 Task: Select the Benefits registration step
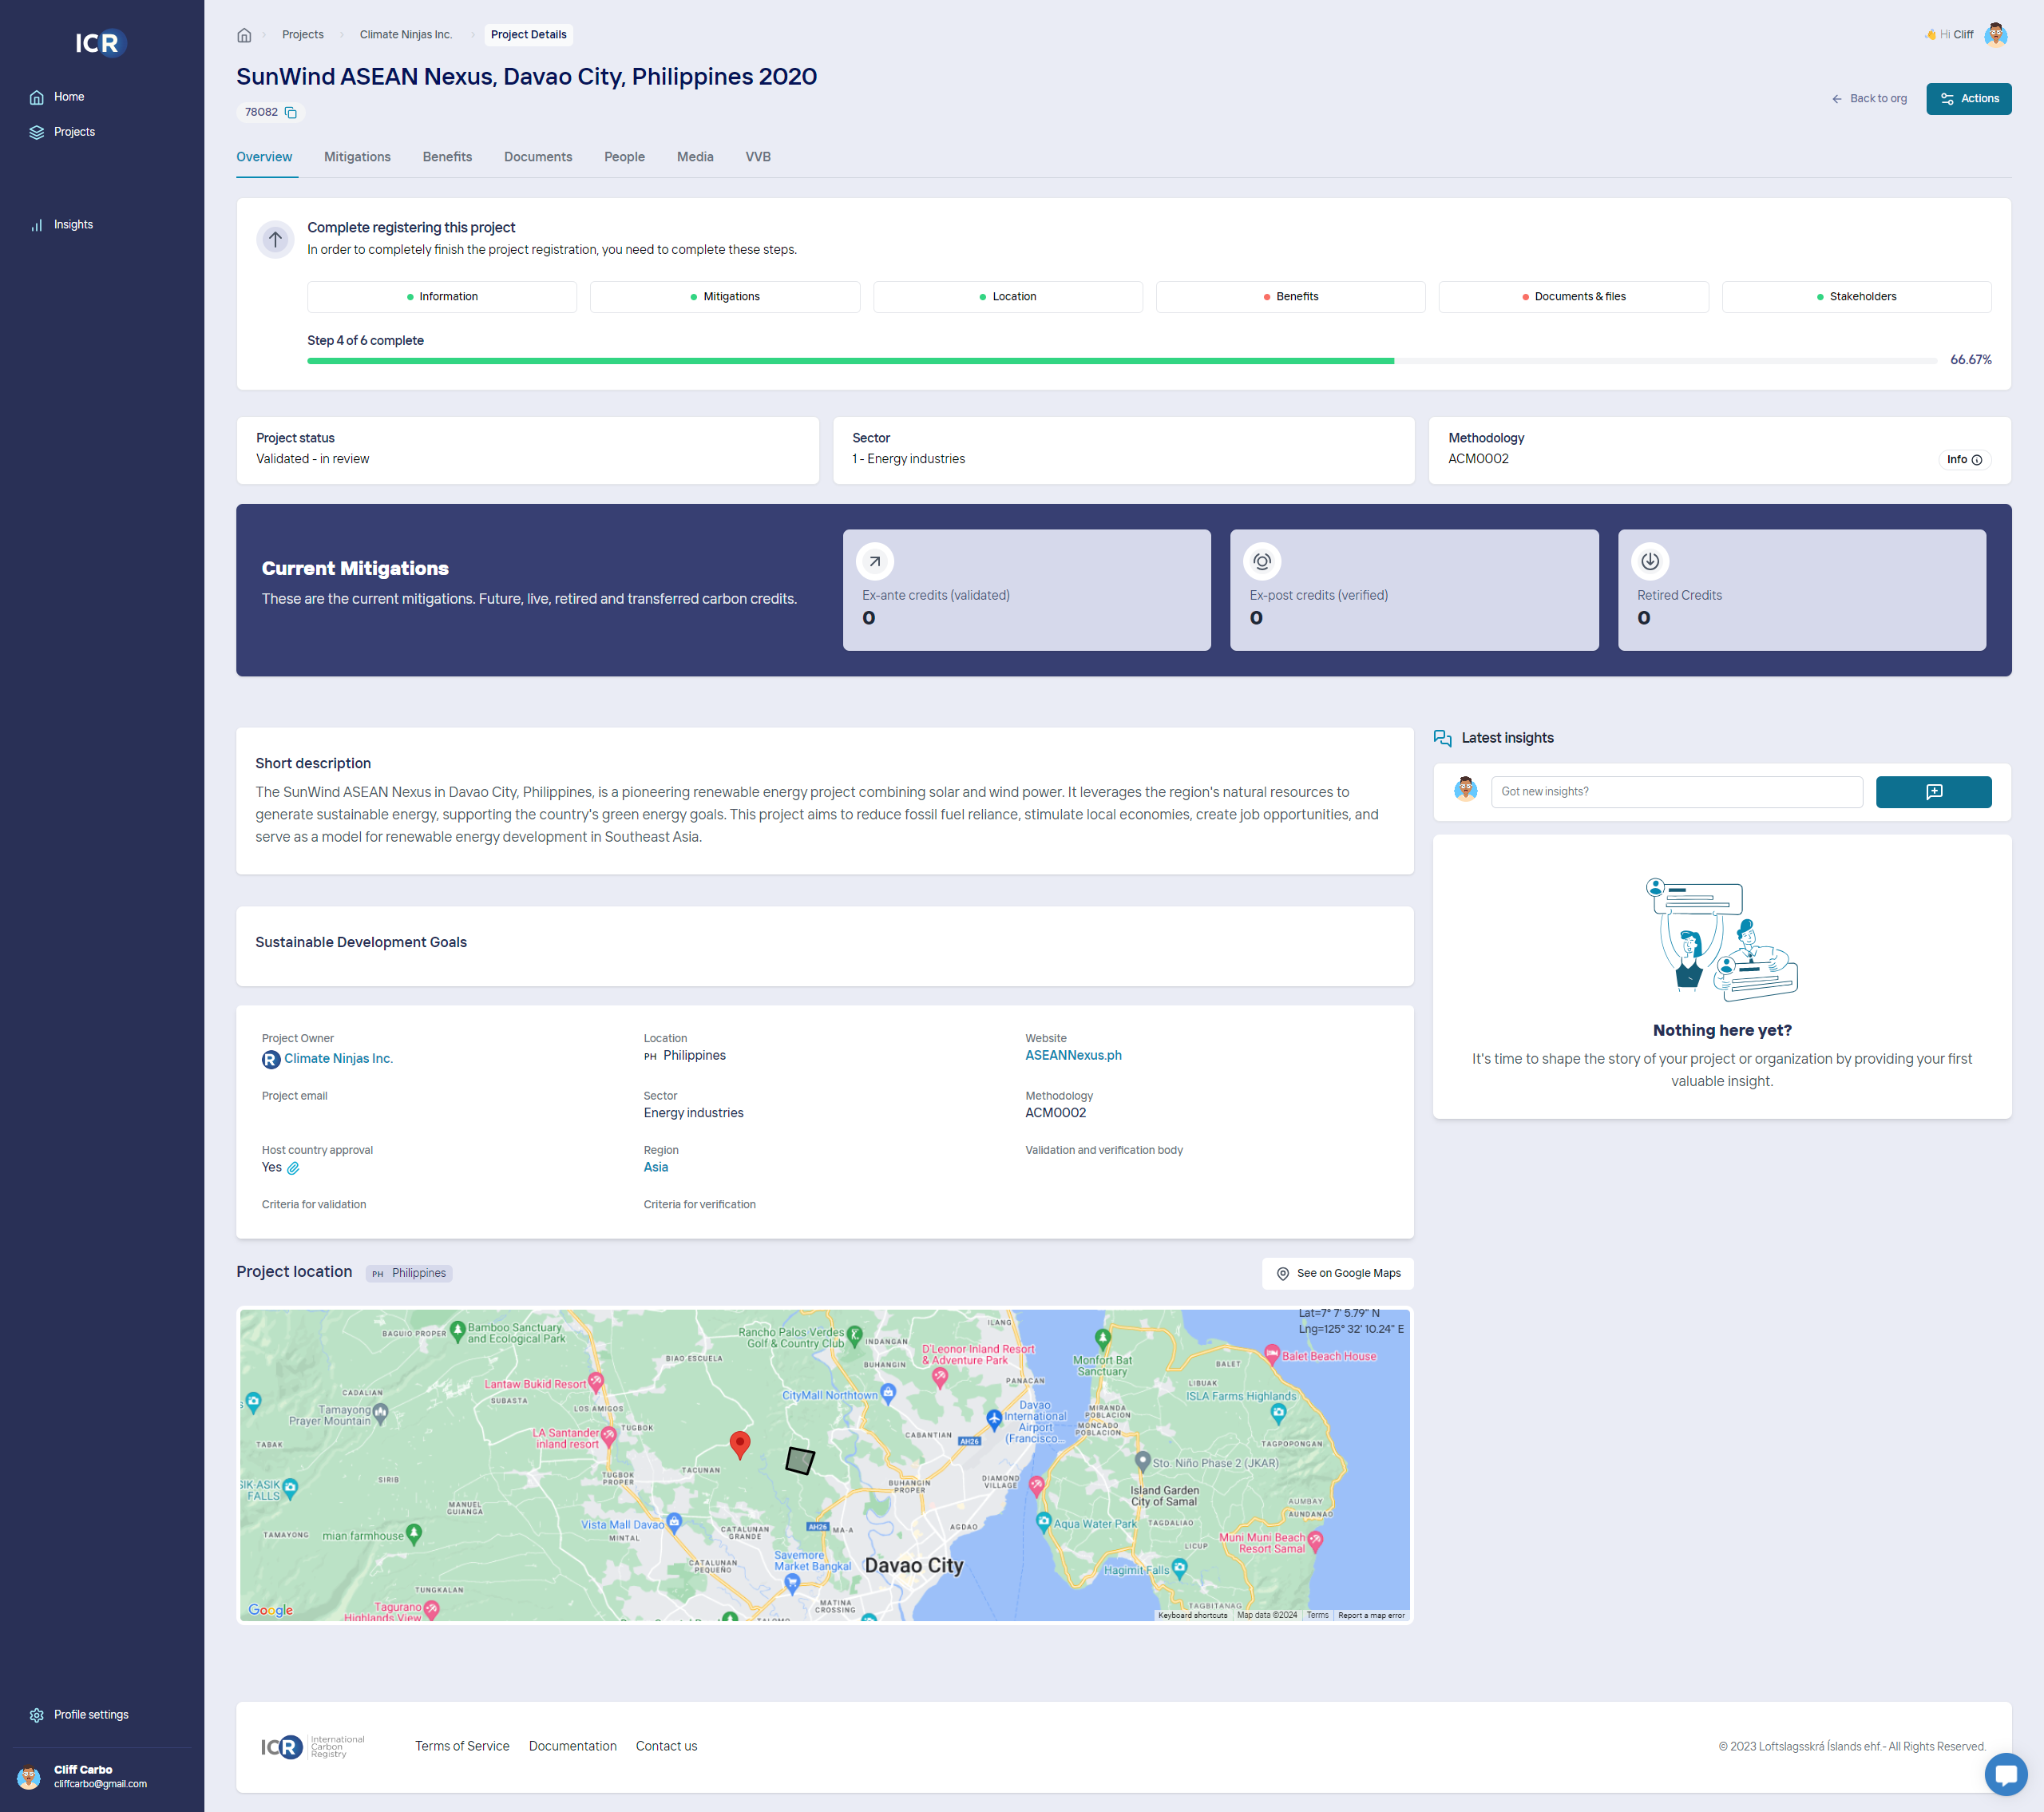click(x=1290, y=297)
